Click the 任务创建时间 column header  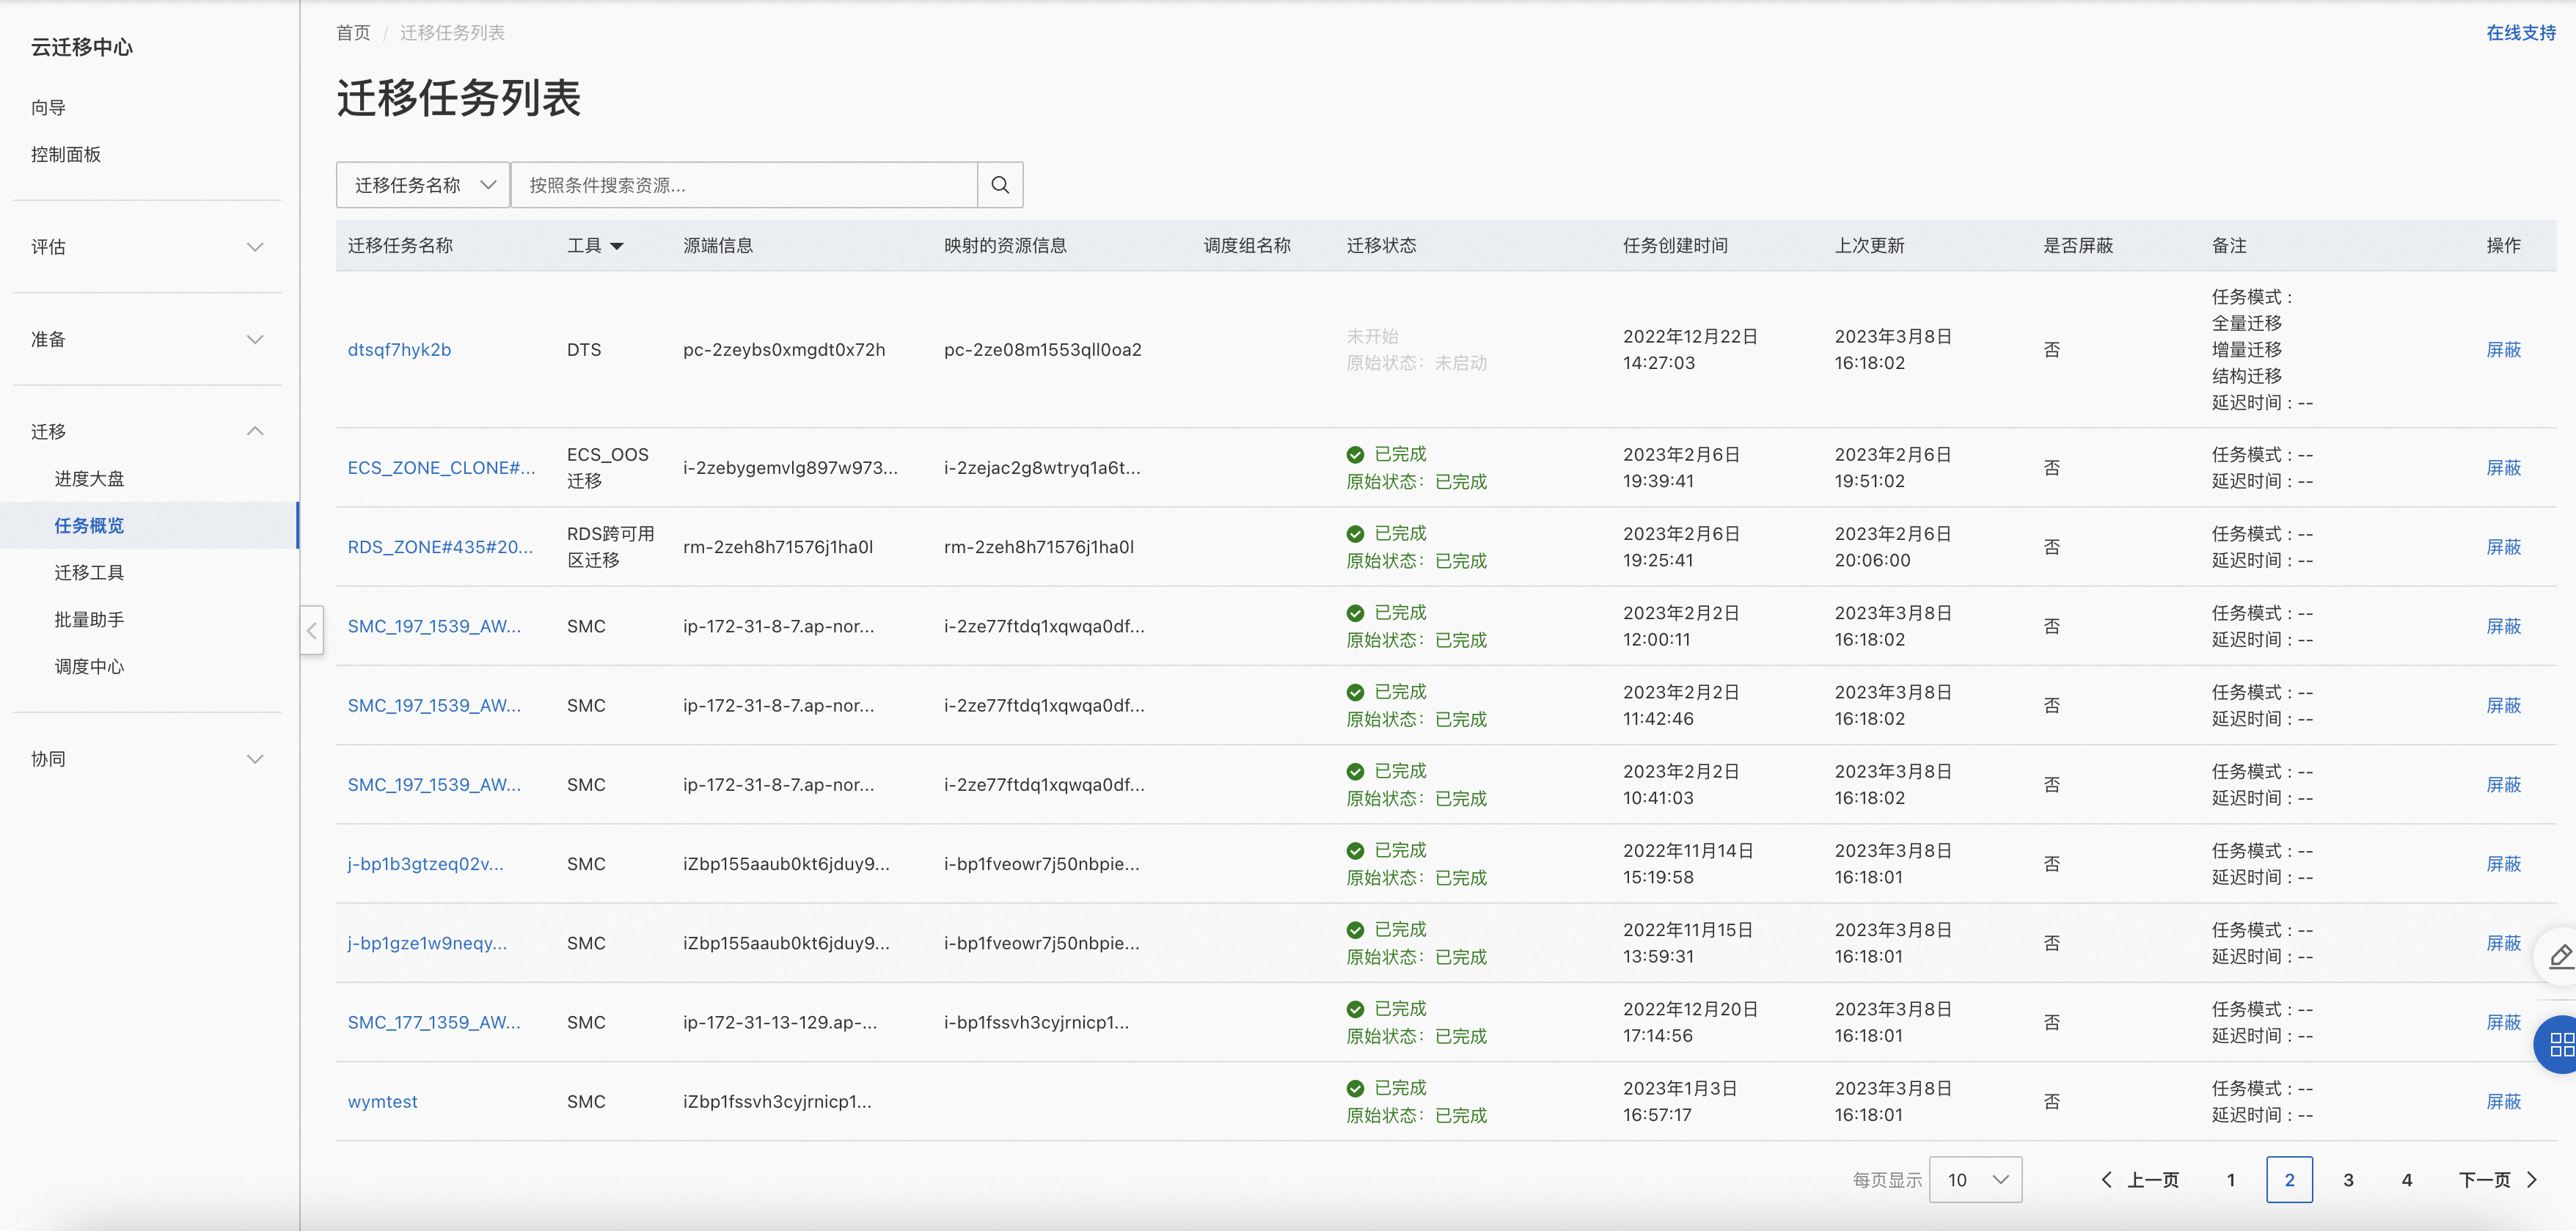[x=1675, y=246]
